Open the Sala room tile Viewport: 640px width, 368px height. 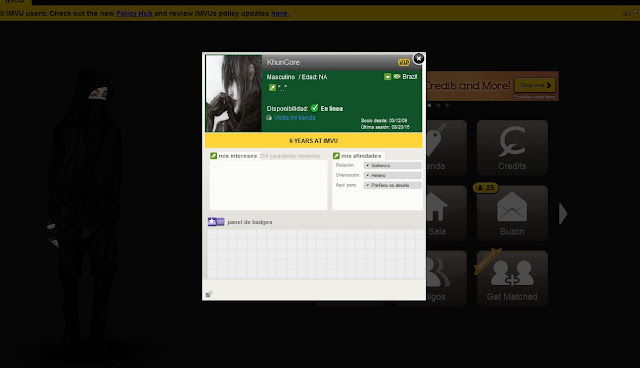click(446, 213)
